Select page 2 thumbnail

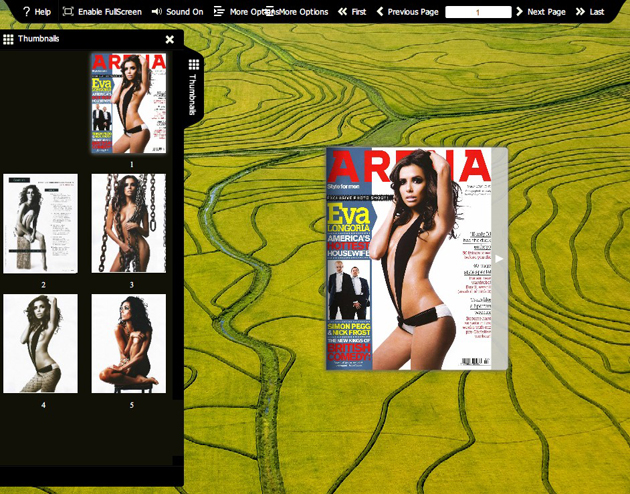click(41, 224)
